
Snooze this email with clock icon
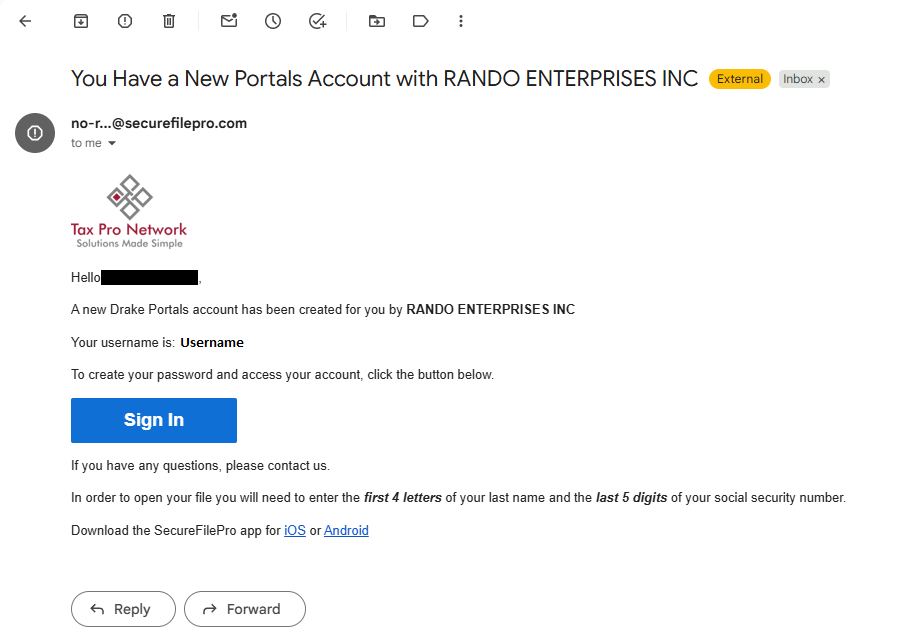[x=273, y=21]
